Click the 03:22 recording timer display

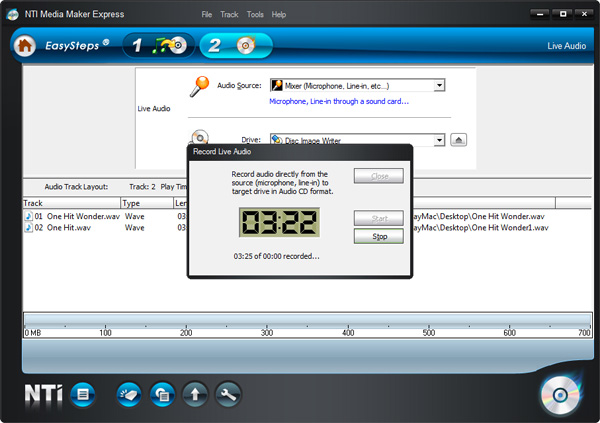point(279,222)
